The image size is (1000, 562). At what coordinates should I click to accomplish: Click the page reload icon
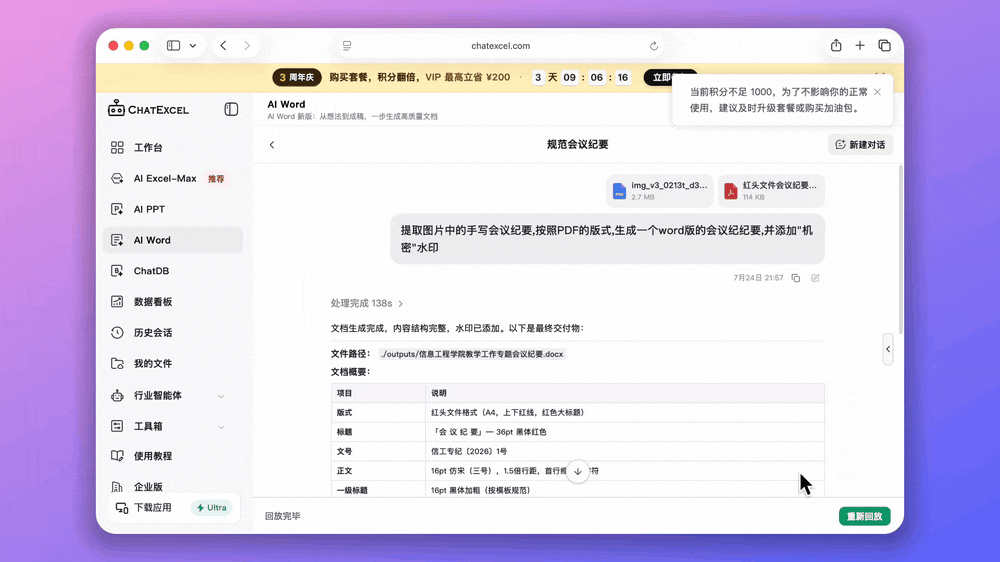click(654, 46)
